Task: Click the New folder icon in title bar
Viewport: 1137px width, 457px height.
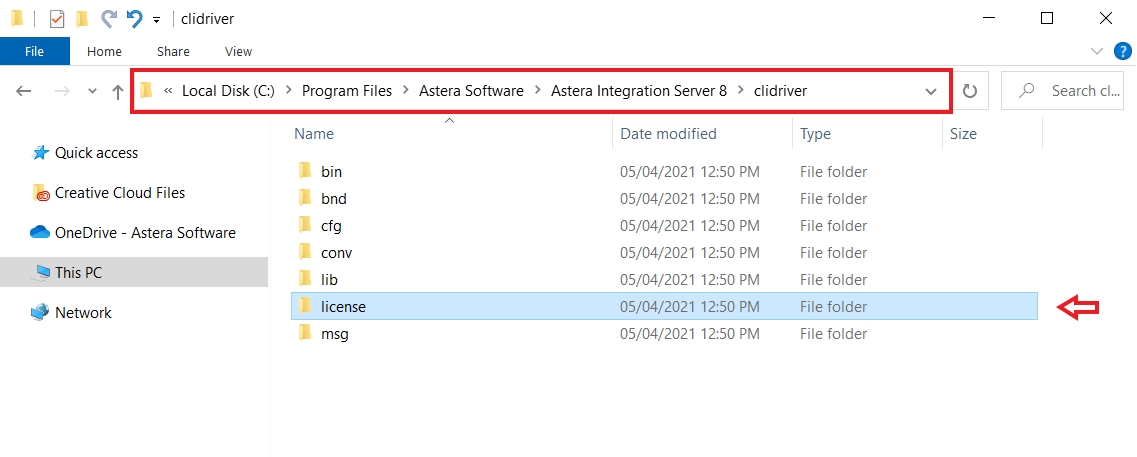Action: [x=82, y=18]
